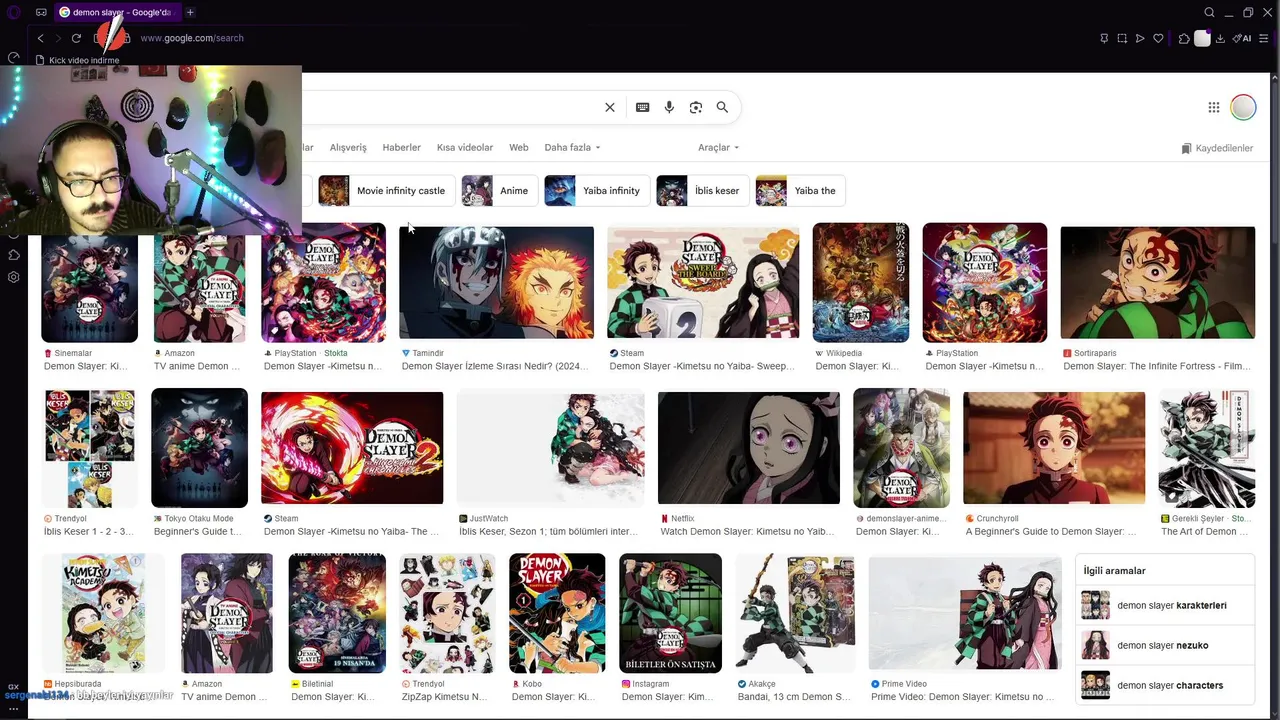Search demon slayer nezuko related query
Viewport: 1280px width, 720px height.
coord(1165,645)
